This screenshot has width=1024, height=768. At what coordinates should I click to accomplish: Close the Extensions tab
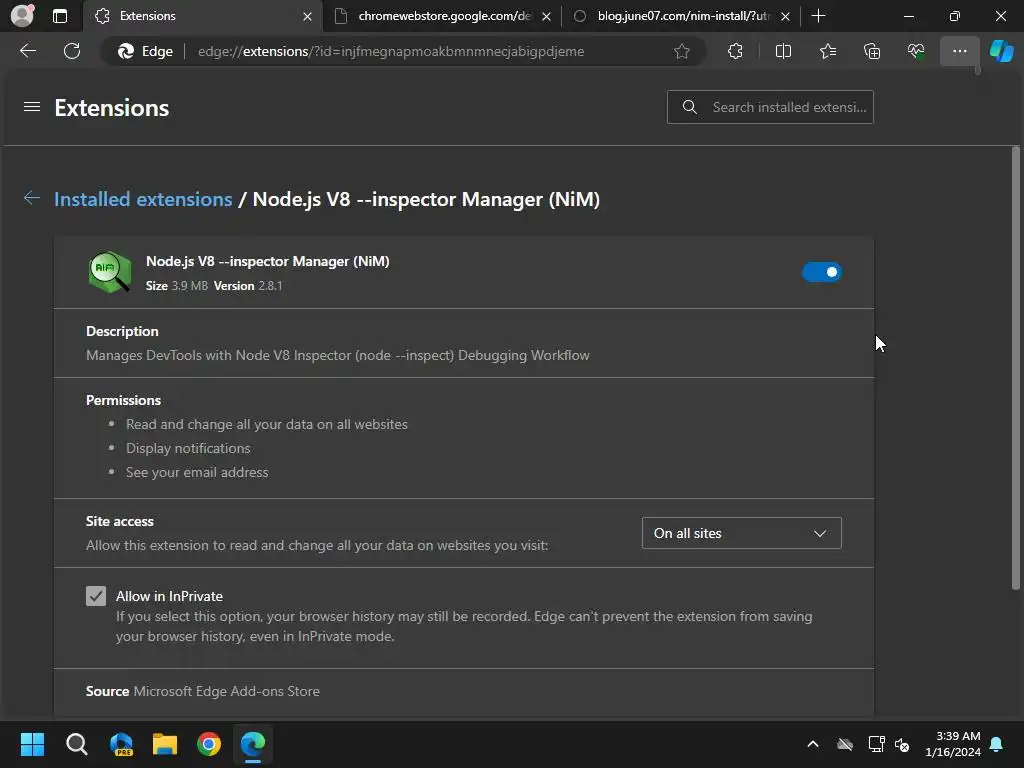click(307, 16)
